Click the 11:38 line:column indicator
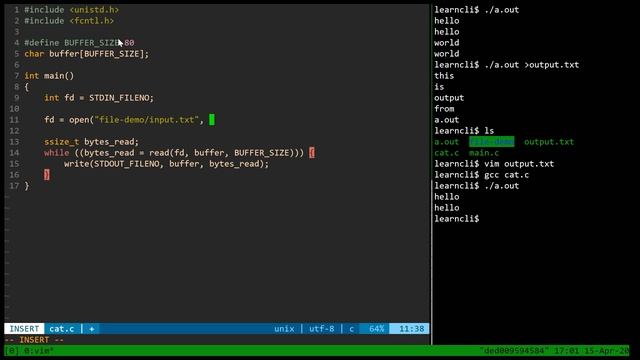The image size is (640, 360). coord(411,329)
